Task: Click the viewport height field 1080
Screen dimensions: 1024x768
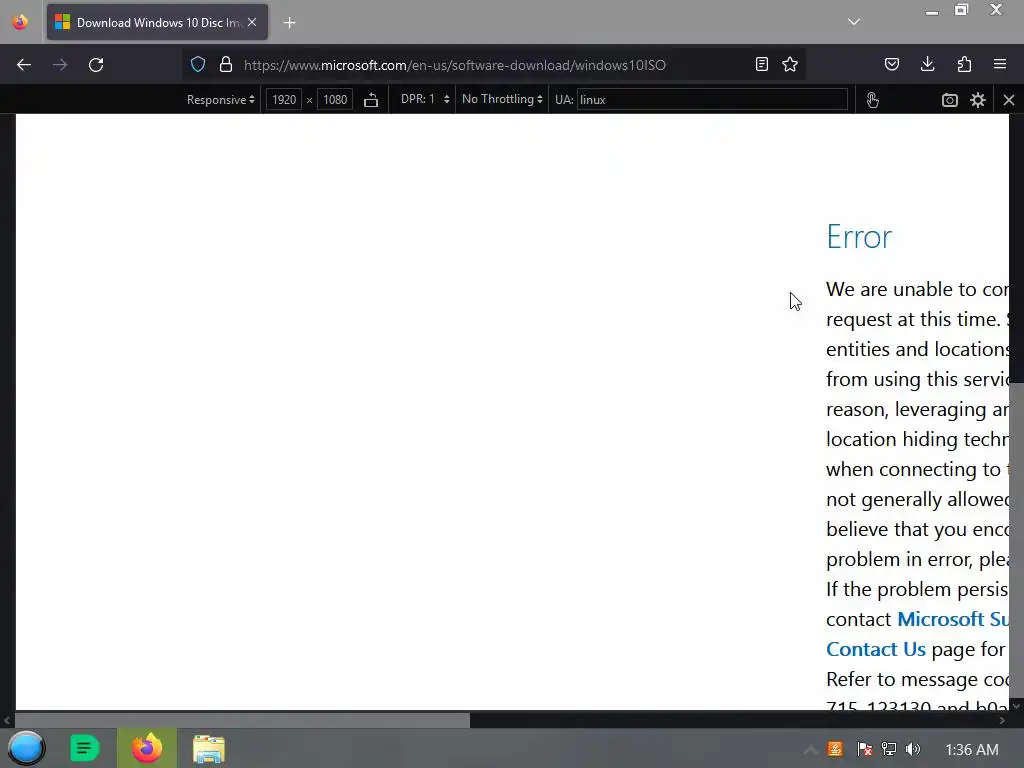Action: [x=335, y=100]
